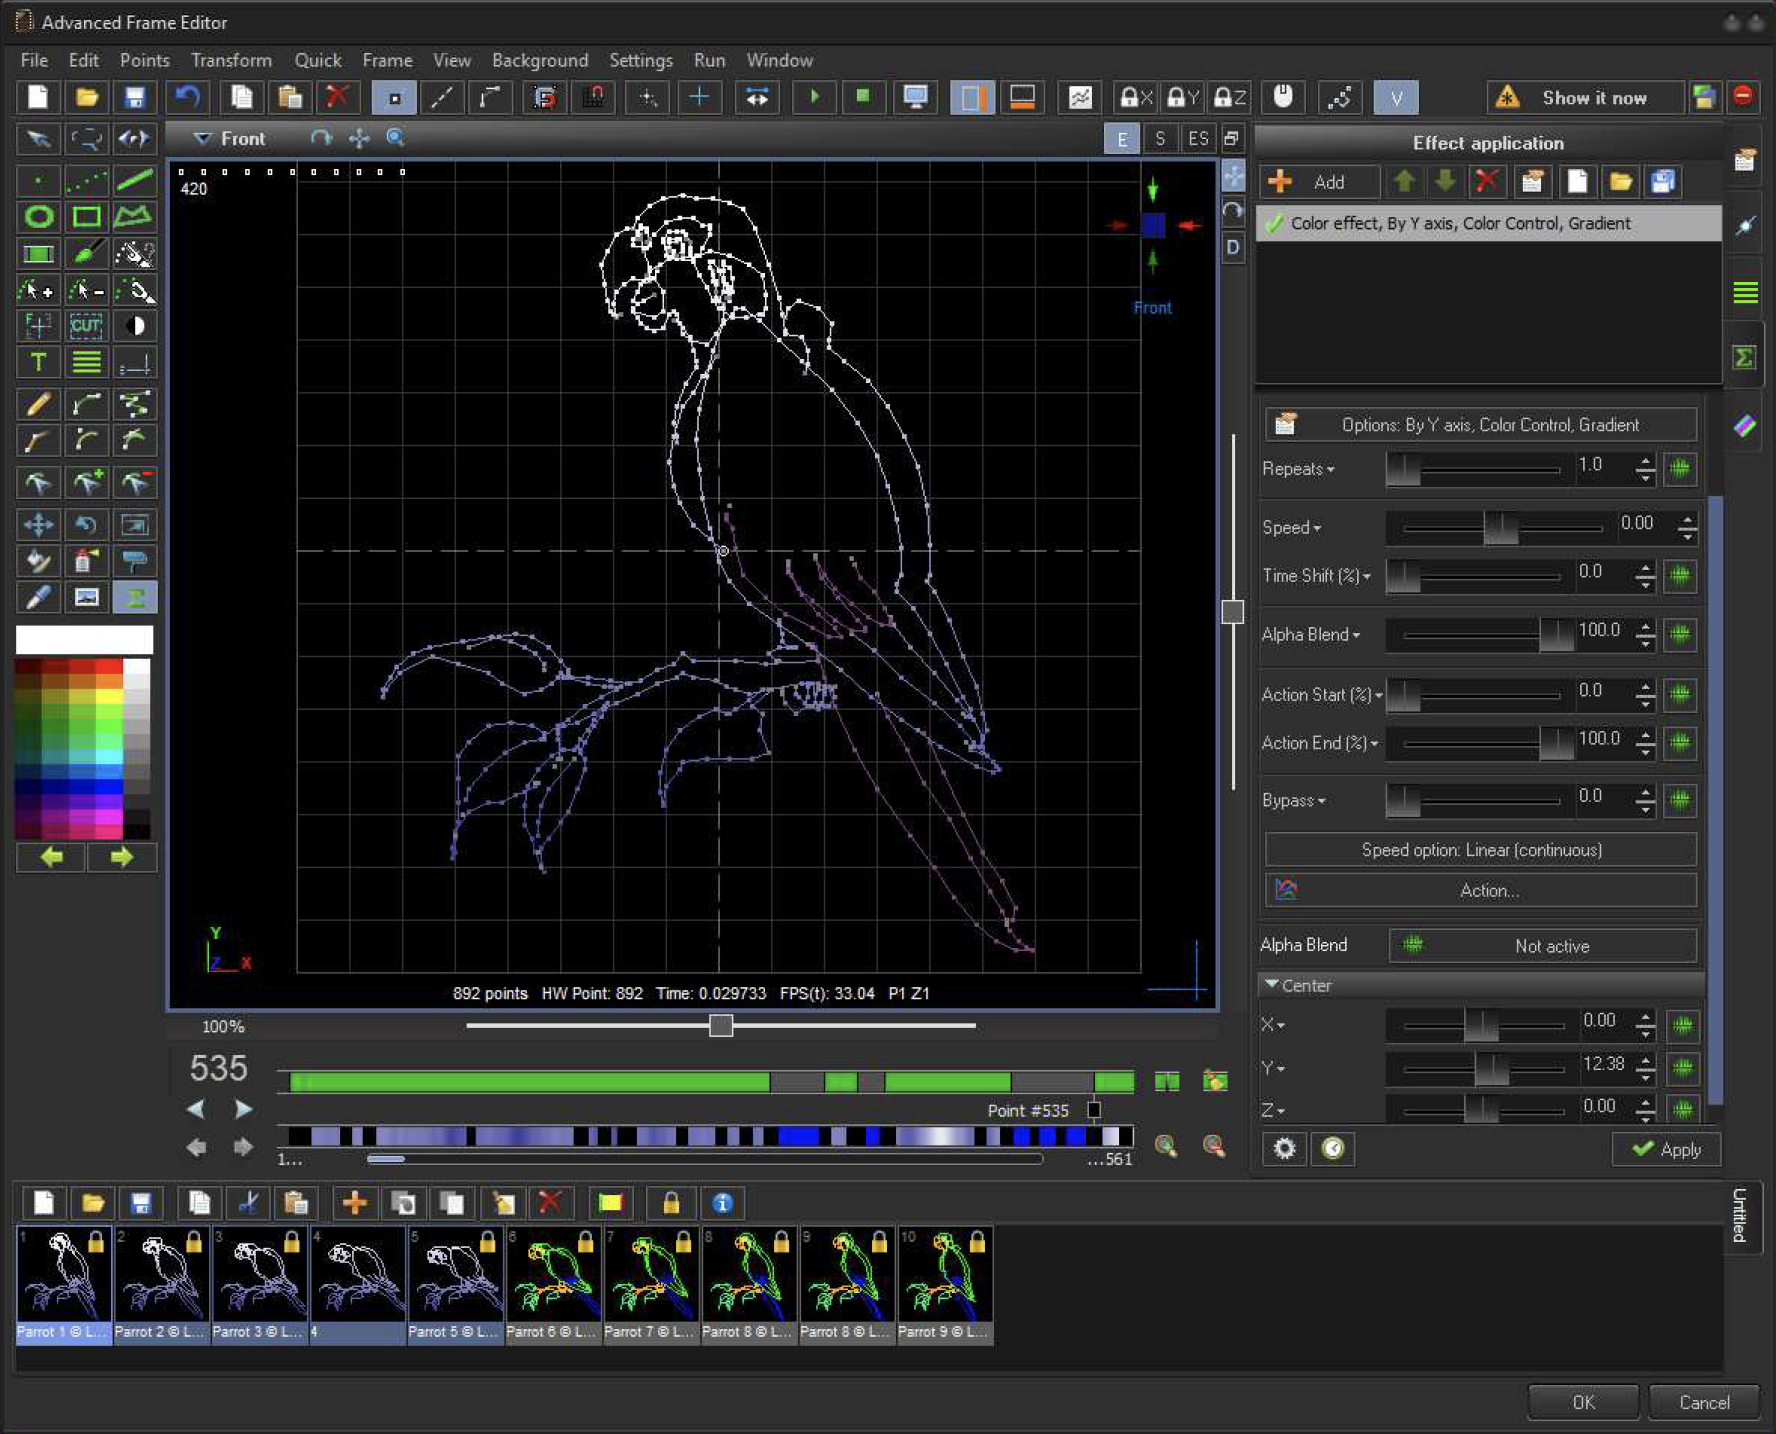Start playback with the green play icon
This screenshot has width=1776, height=1434.
[814, 97]
